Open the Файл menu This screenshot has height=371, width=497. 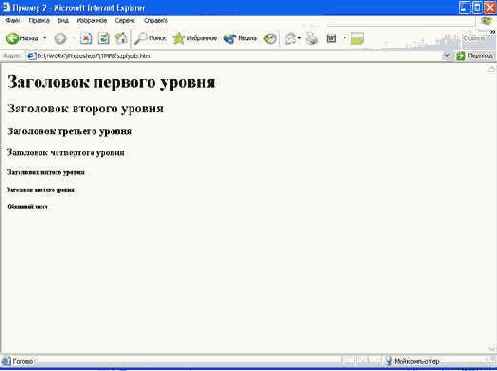(x=13, y=21)
